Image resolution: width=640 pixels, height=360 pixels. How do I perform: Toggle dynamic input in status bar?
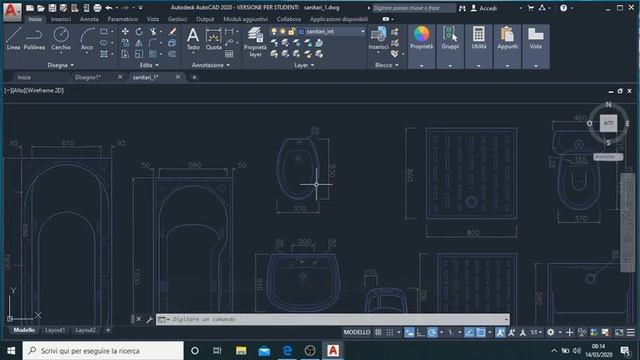tap(409, 333)
